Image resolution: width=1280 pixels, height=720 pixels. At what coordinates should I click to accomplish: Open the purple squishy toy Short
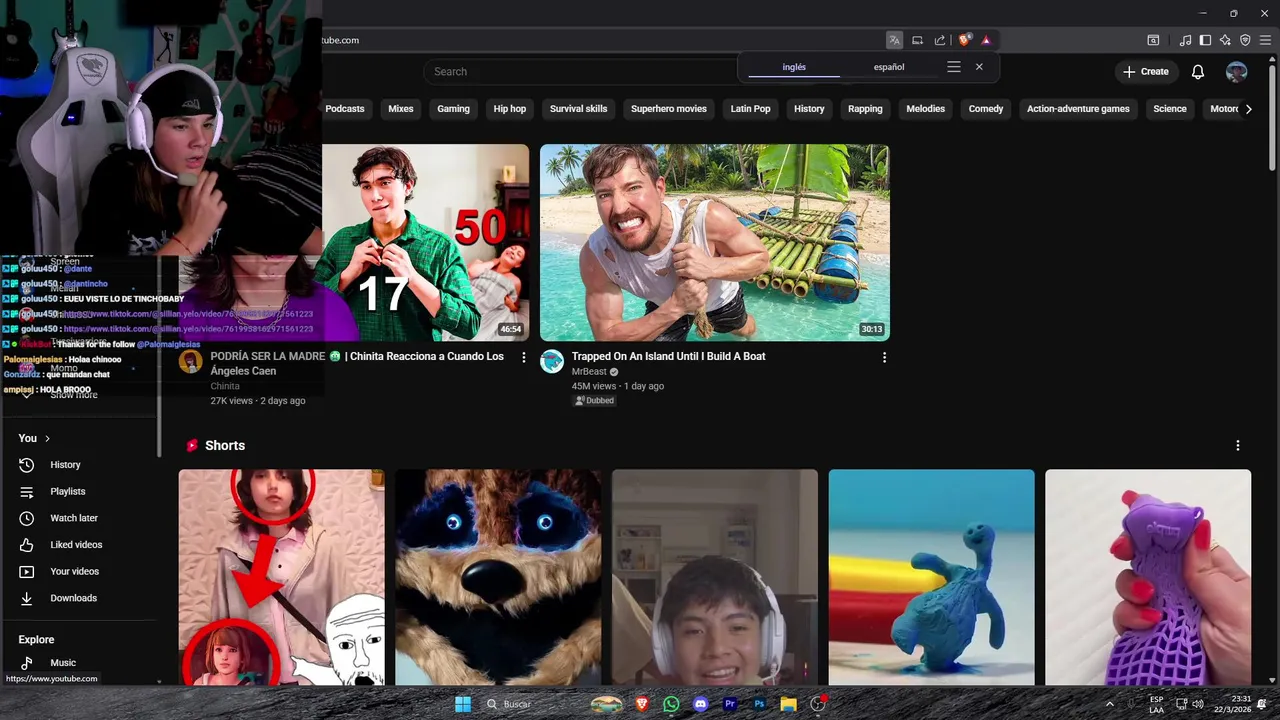1148,577
